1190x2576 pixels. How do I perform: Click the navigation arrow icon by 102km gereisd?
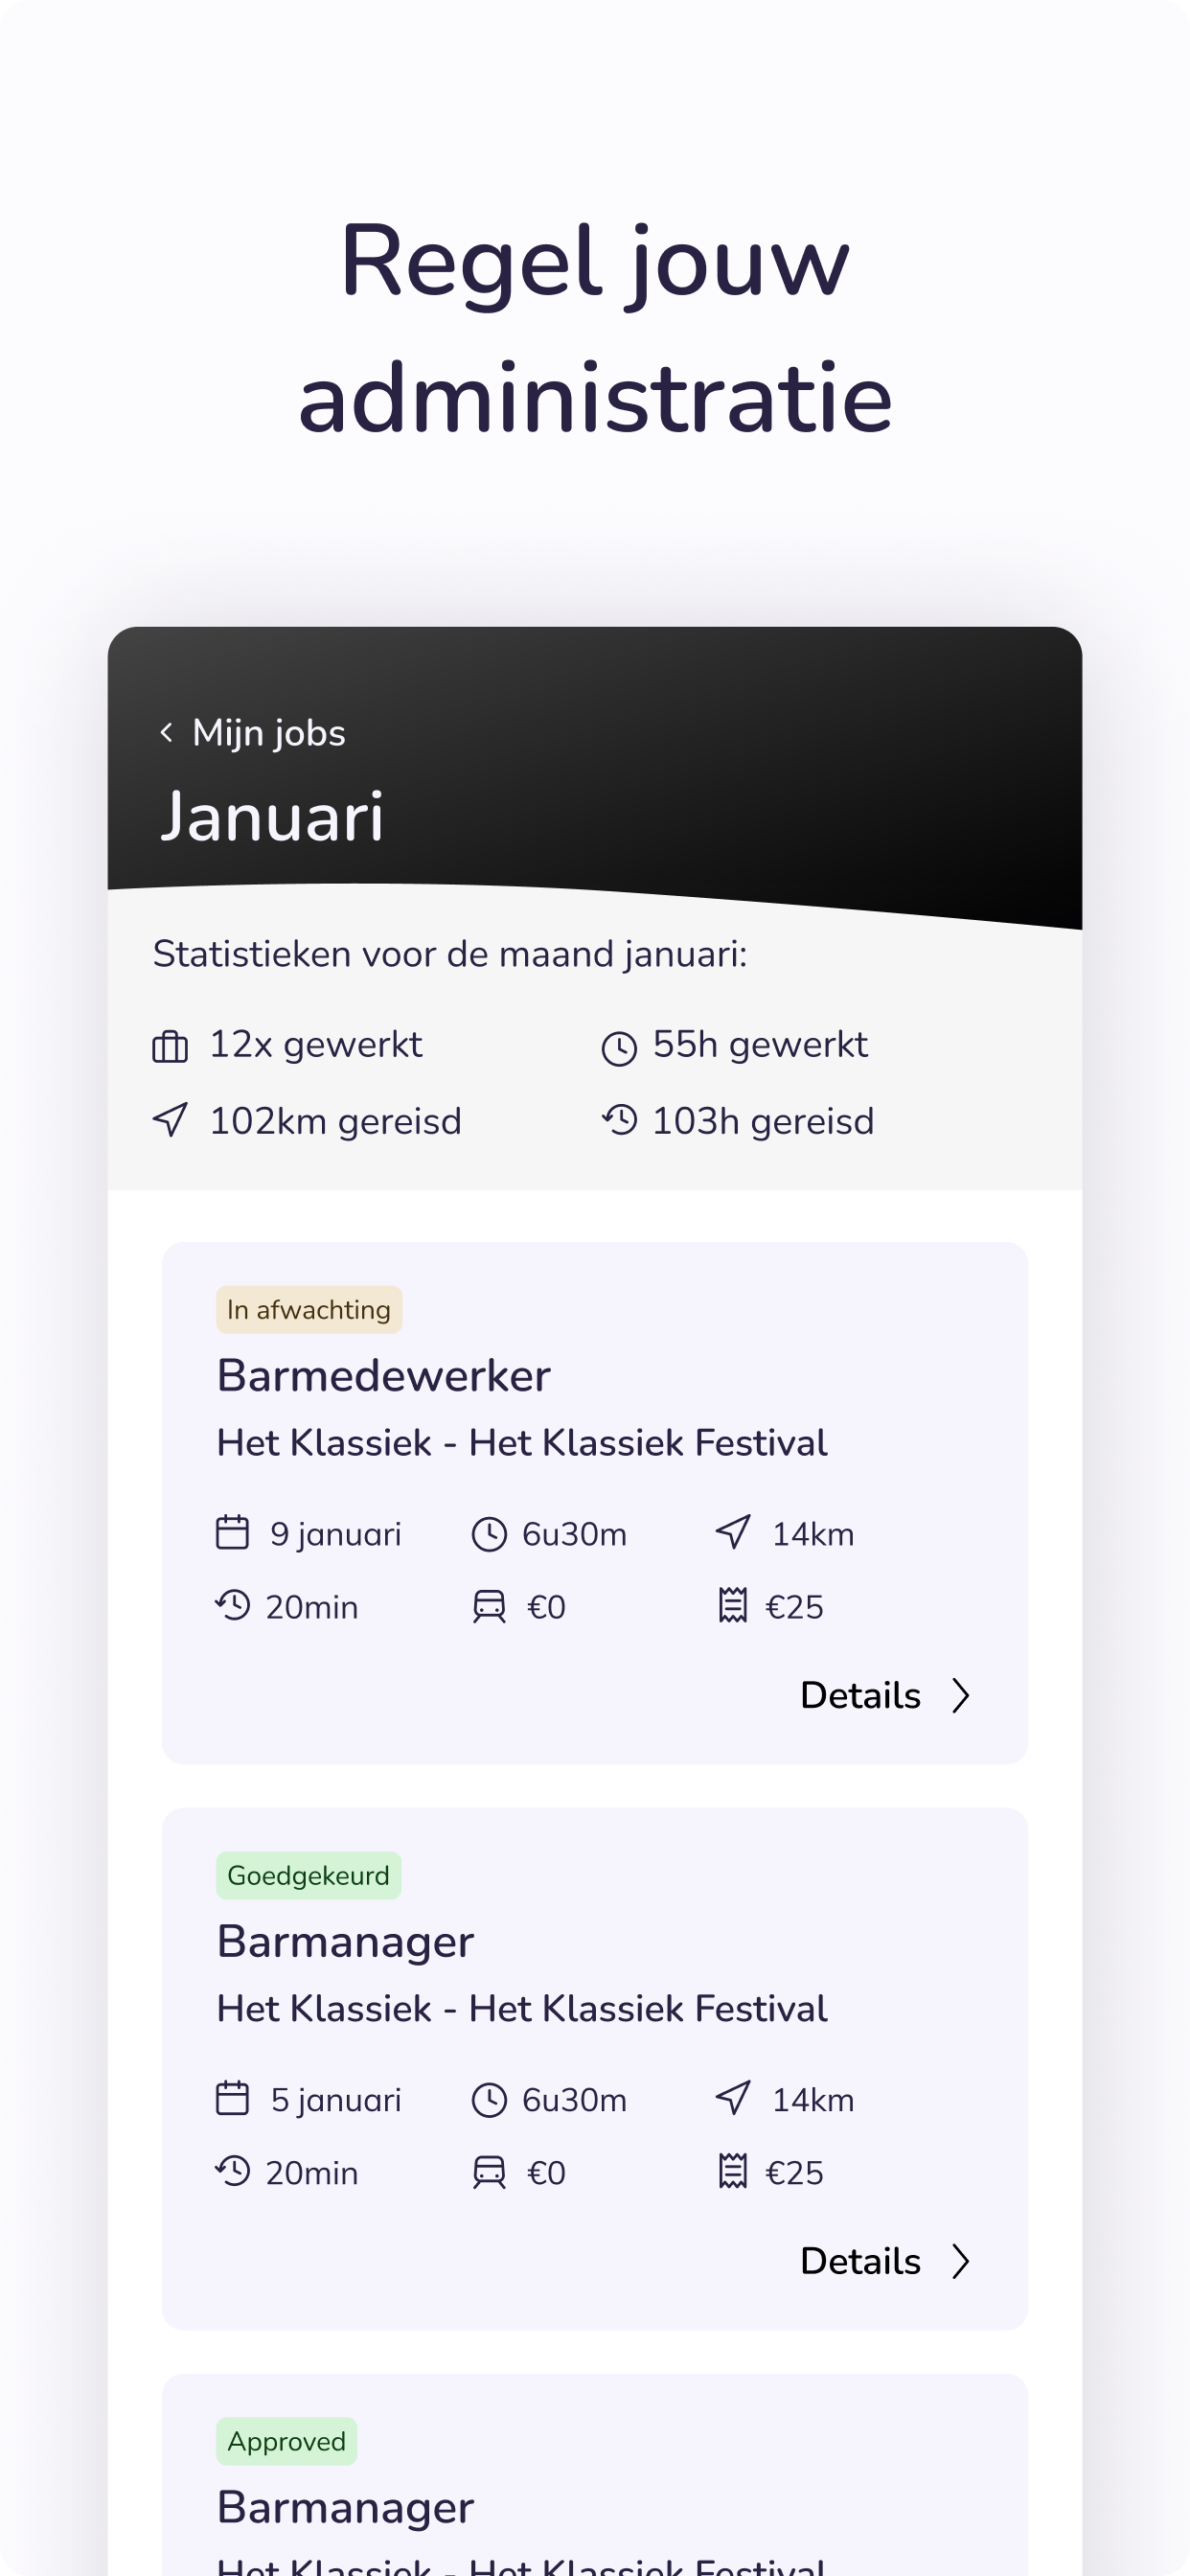pyautogui.click(x=170, y=1120)
